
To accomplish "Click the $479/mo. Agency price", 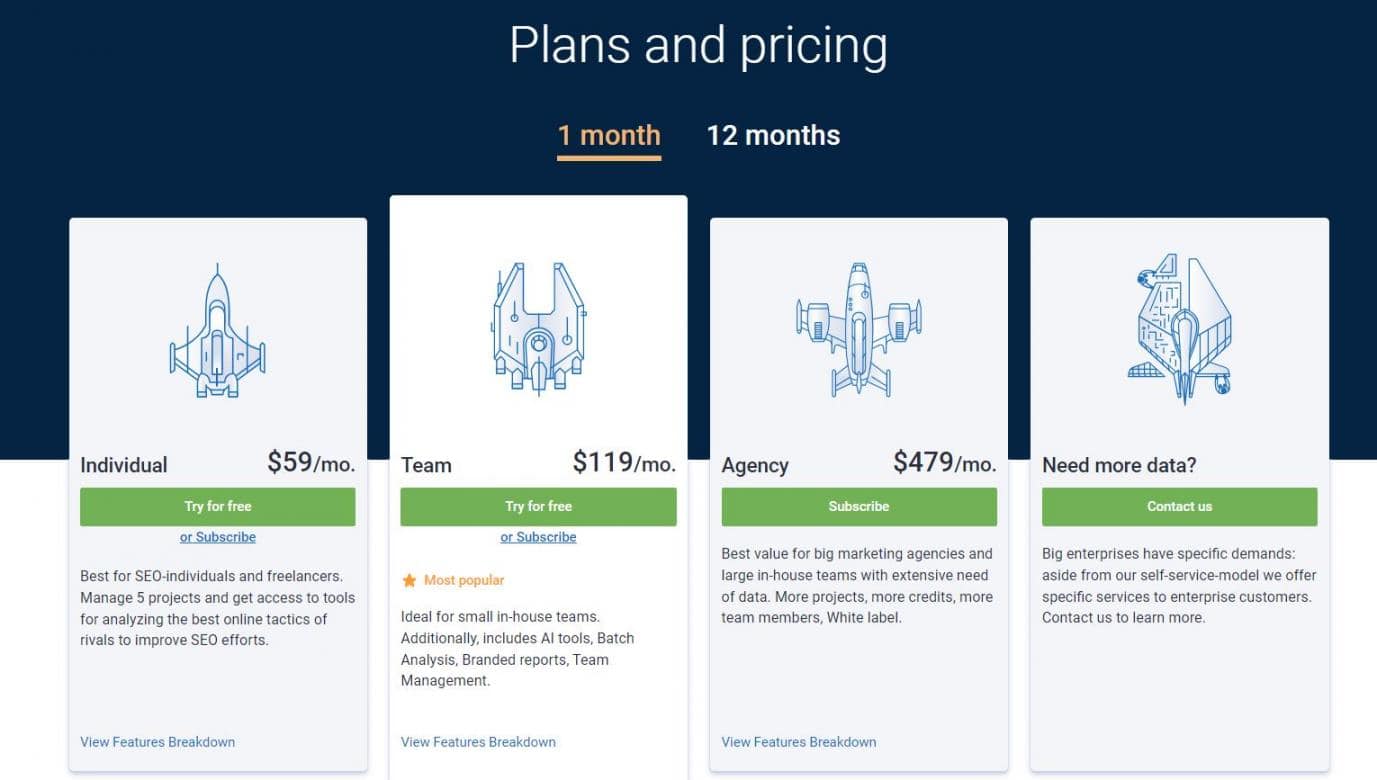I will 944,462.
